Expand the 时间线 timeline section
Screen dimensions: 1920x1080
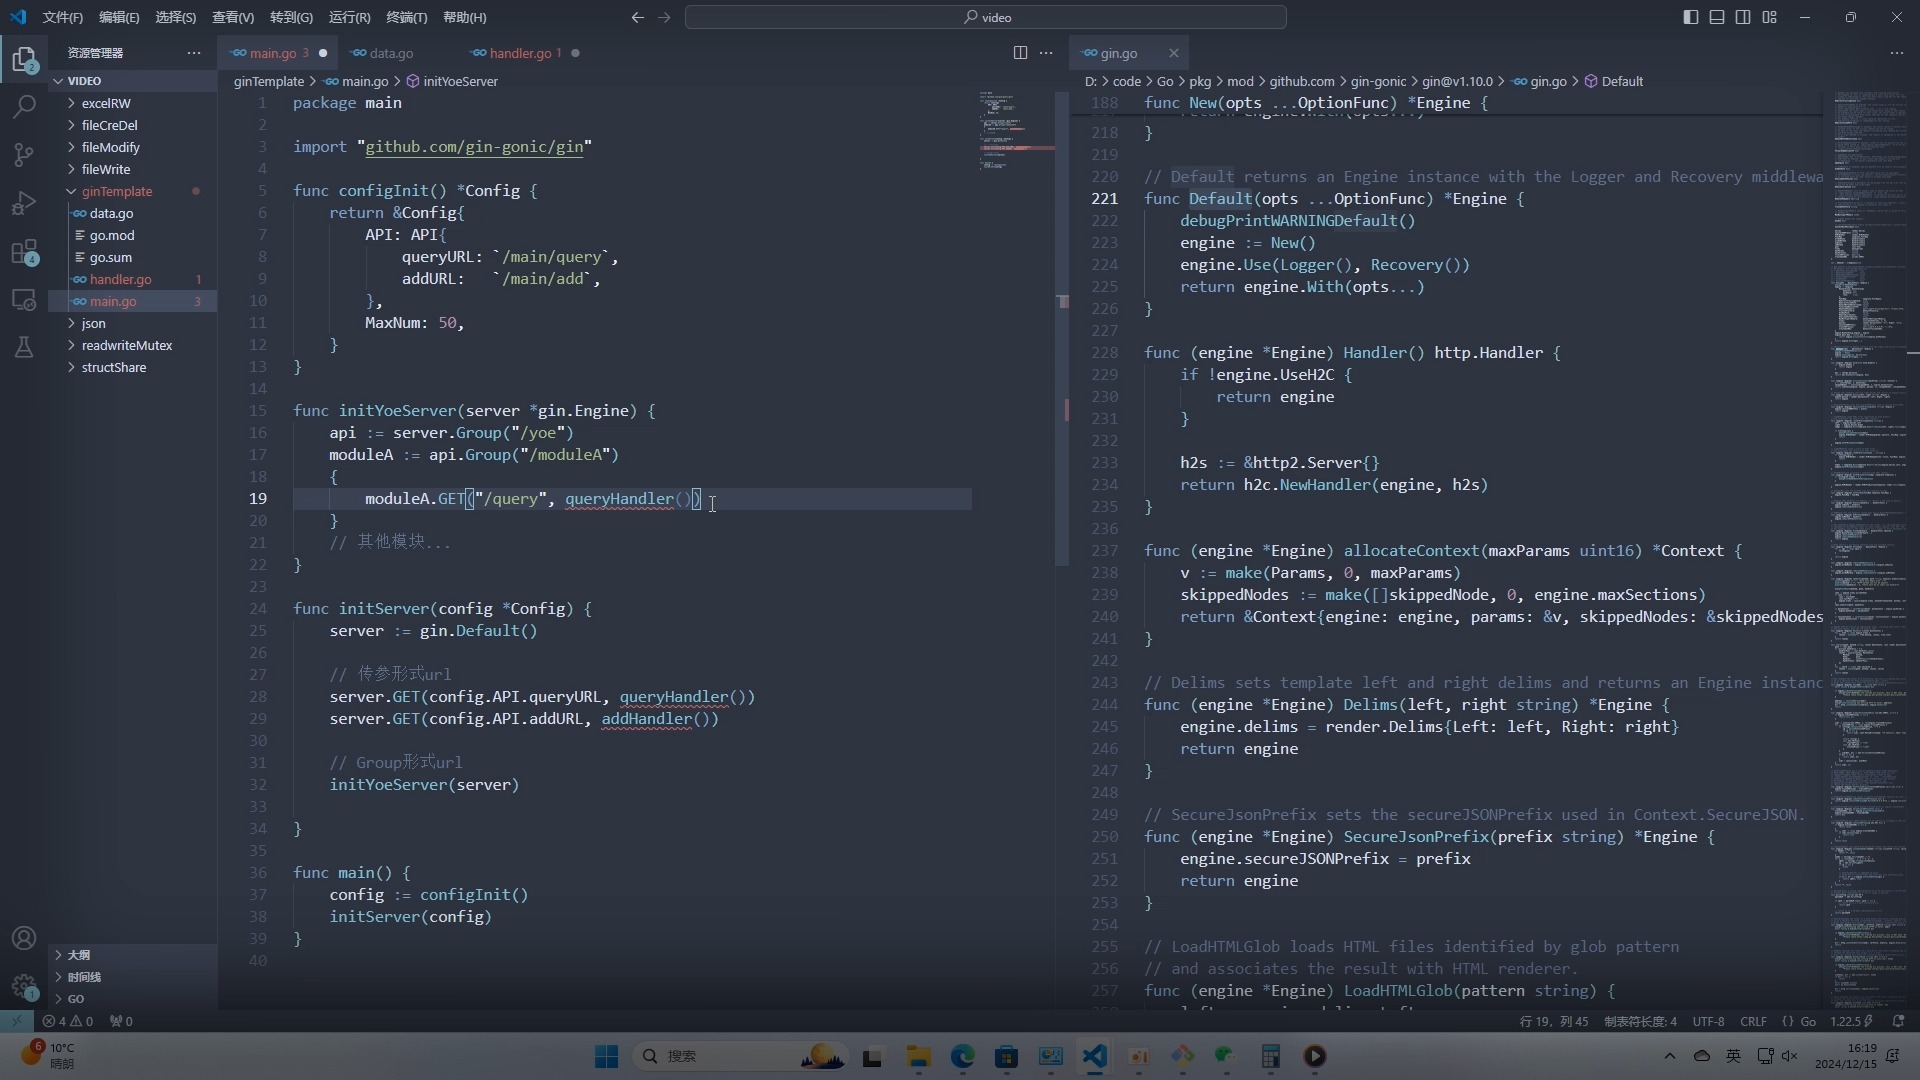(x=133, y=977)
